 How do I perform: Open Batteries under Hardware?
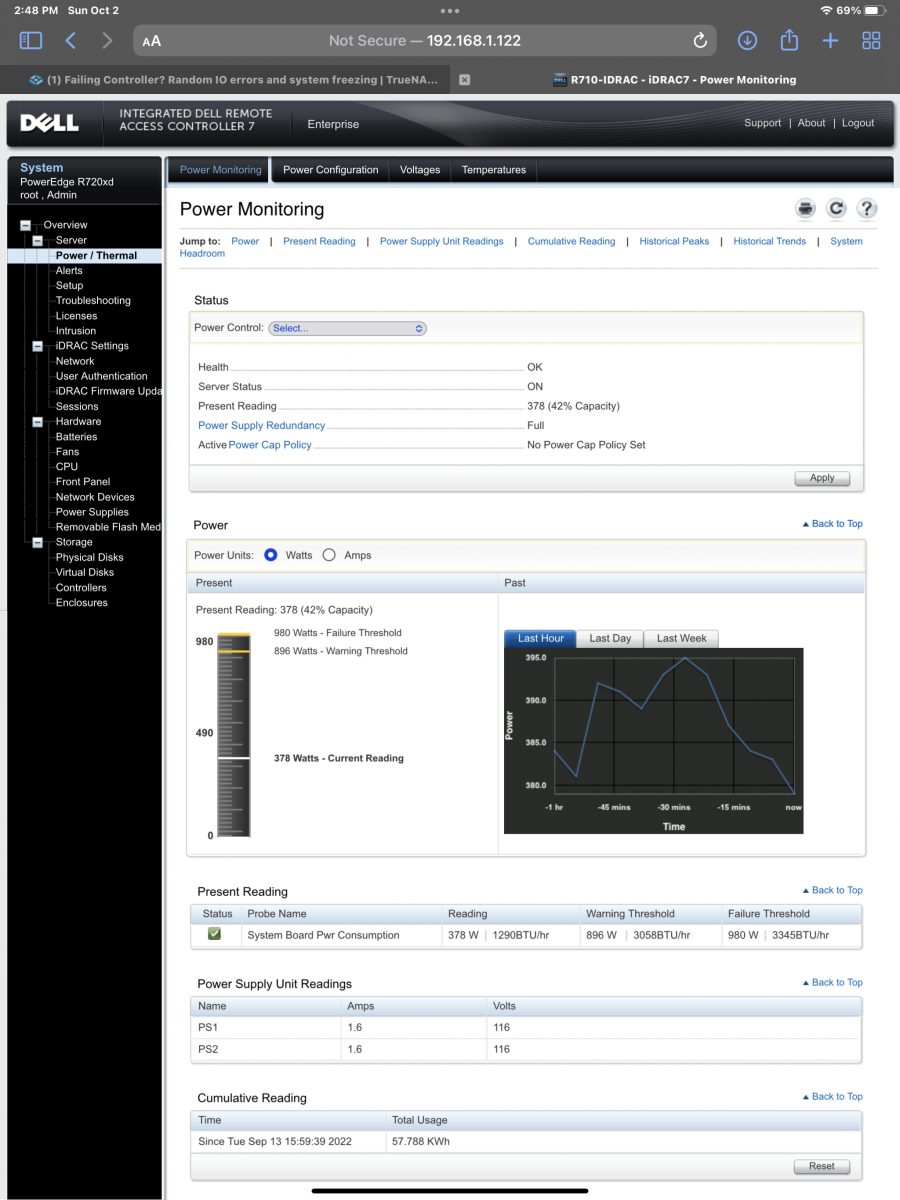76,437
